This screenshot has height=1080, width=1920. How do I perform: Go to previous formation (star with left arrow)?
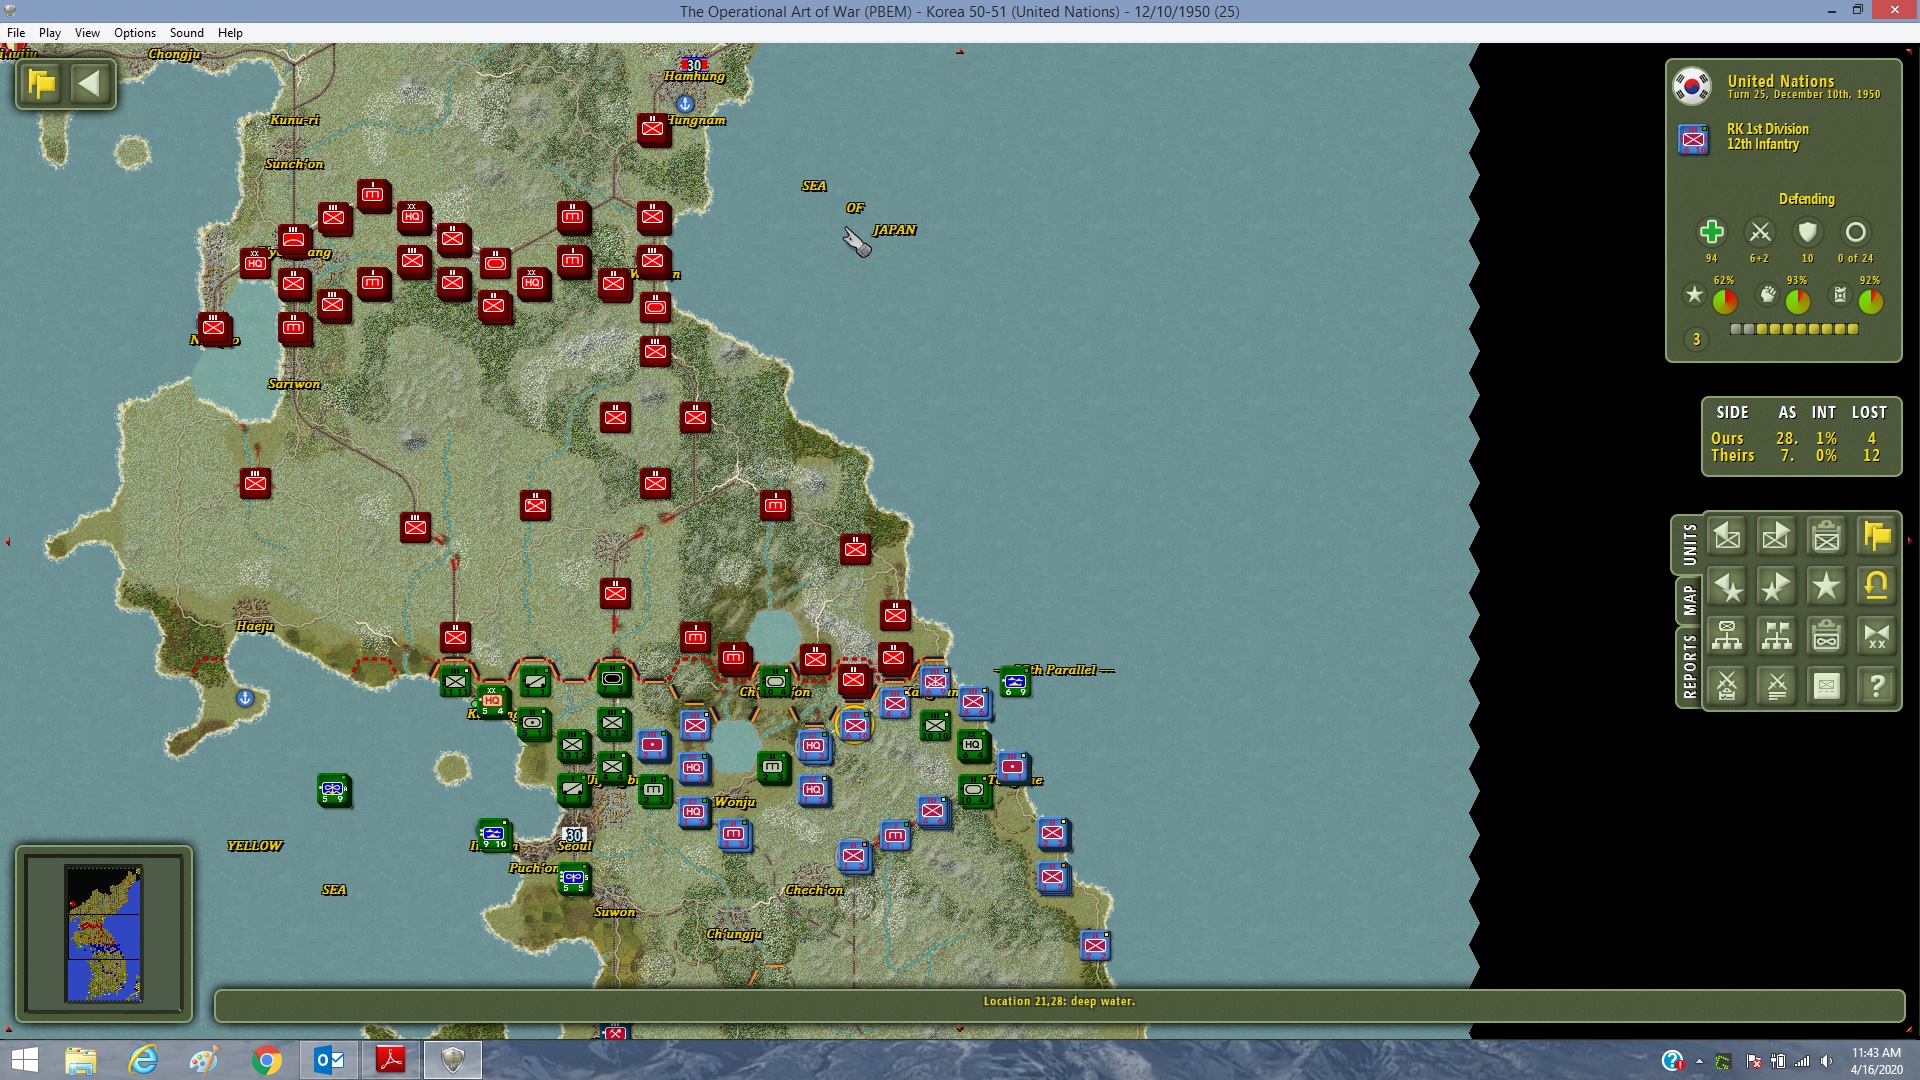[1727, 586]
